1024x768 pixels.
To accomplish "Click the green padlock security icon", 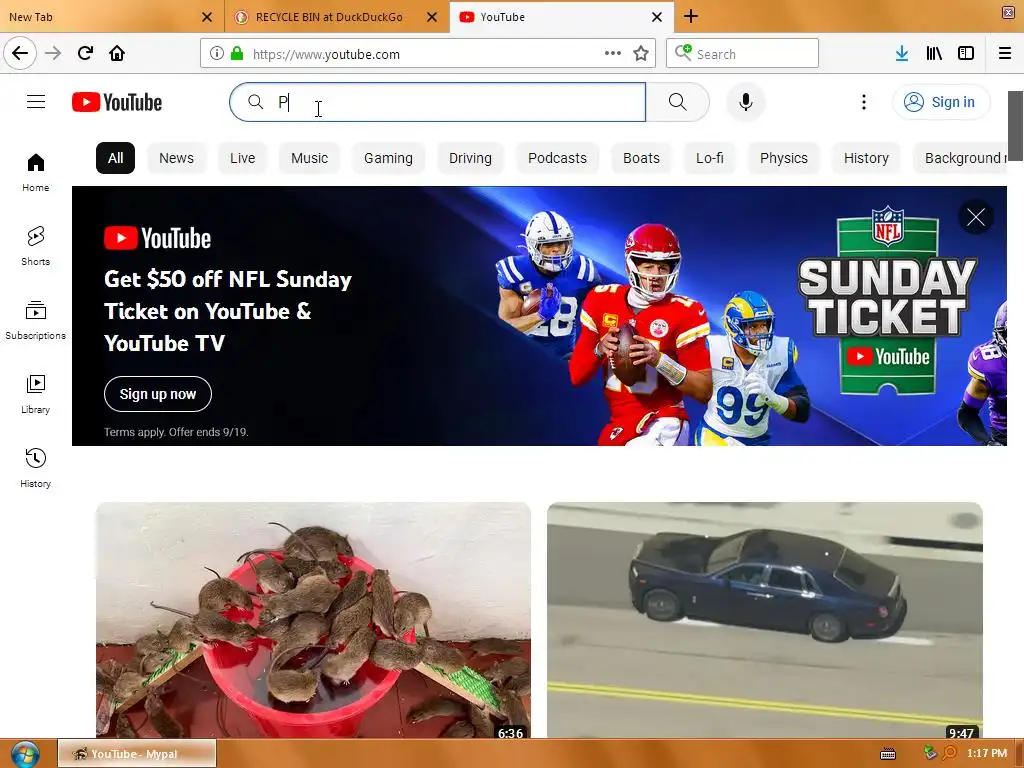I will (237, 54).
